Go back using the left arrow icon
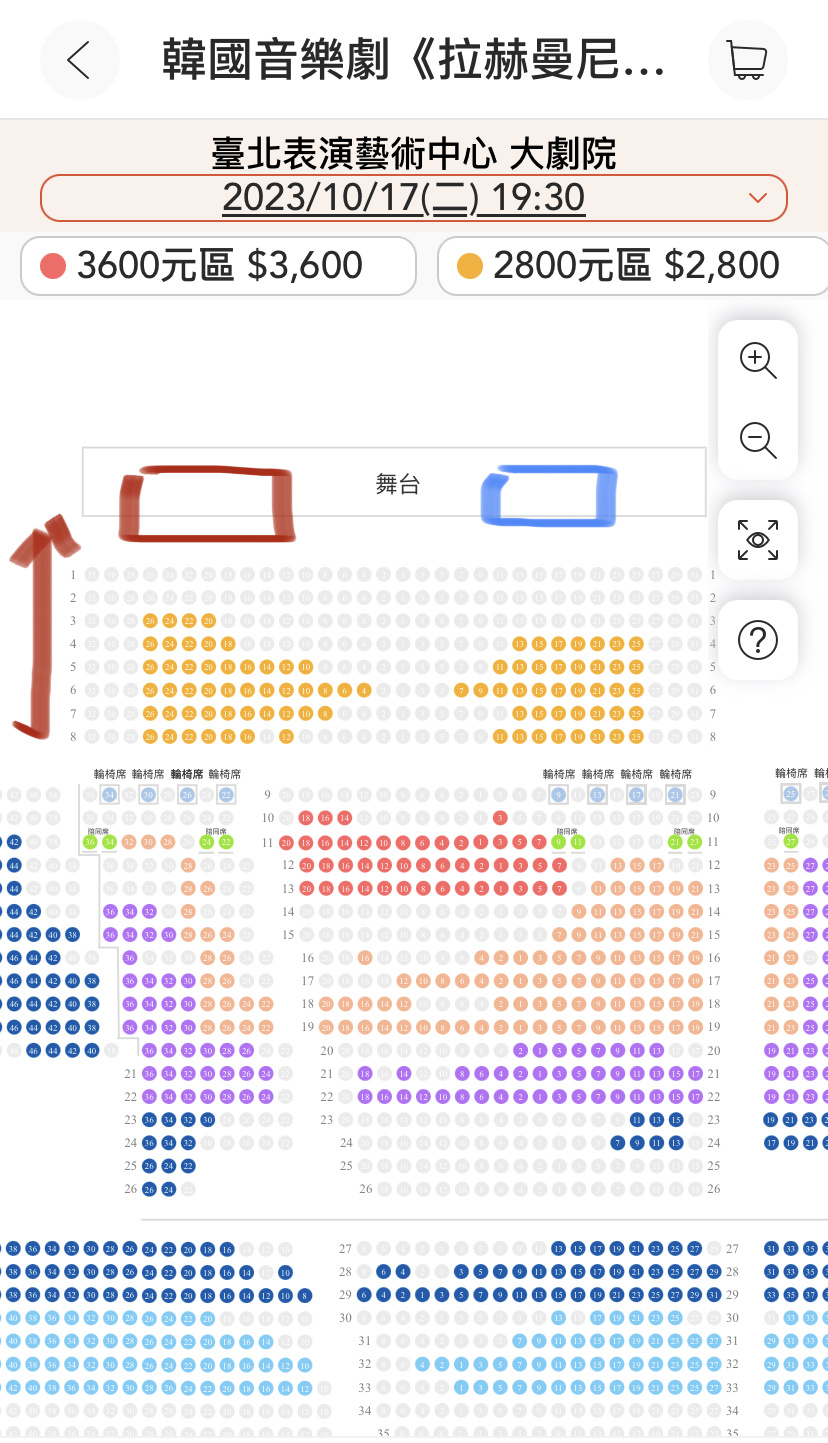Viewport: 828px width, 1443px height. coord(79,60)
